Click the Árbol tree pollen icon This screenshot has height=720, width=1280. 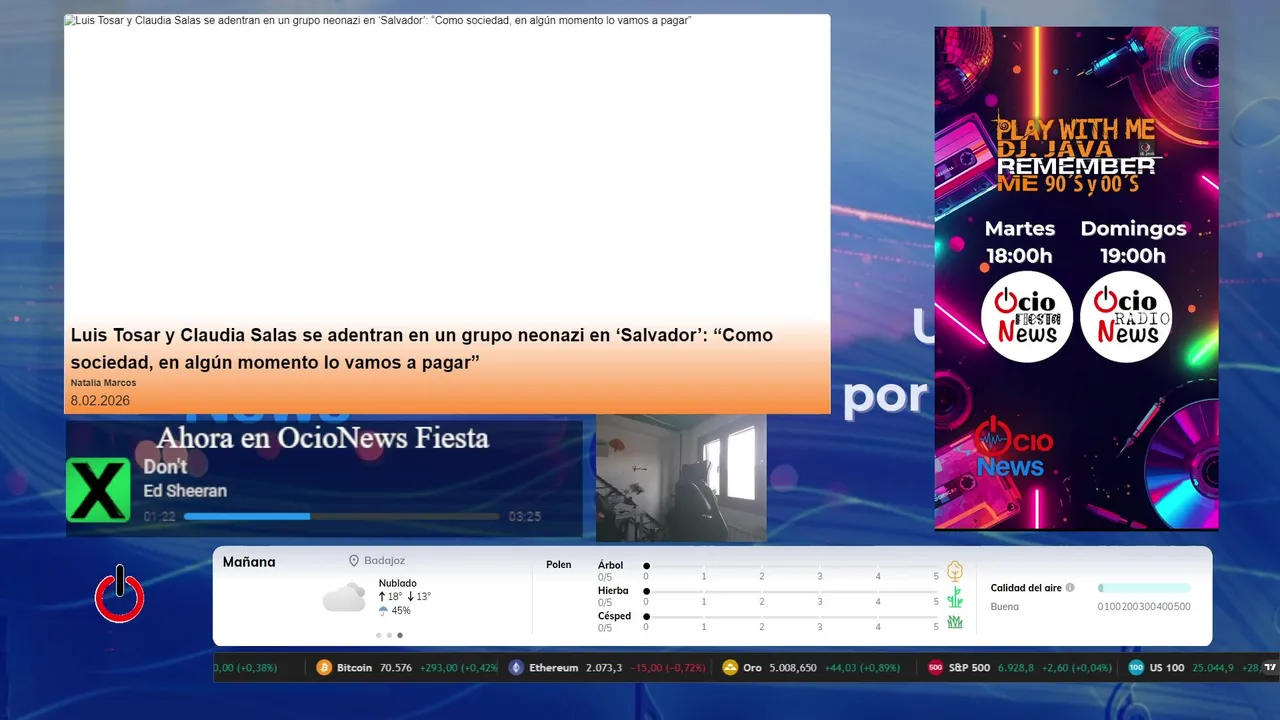(955, 571)
